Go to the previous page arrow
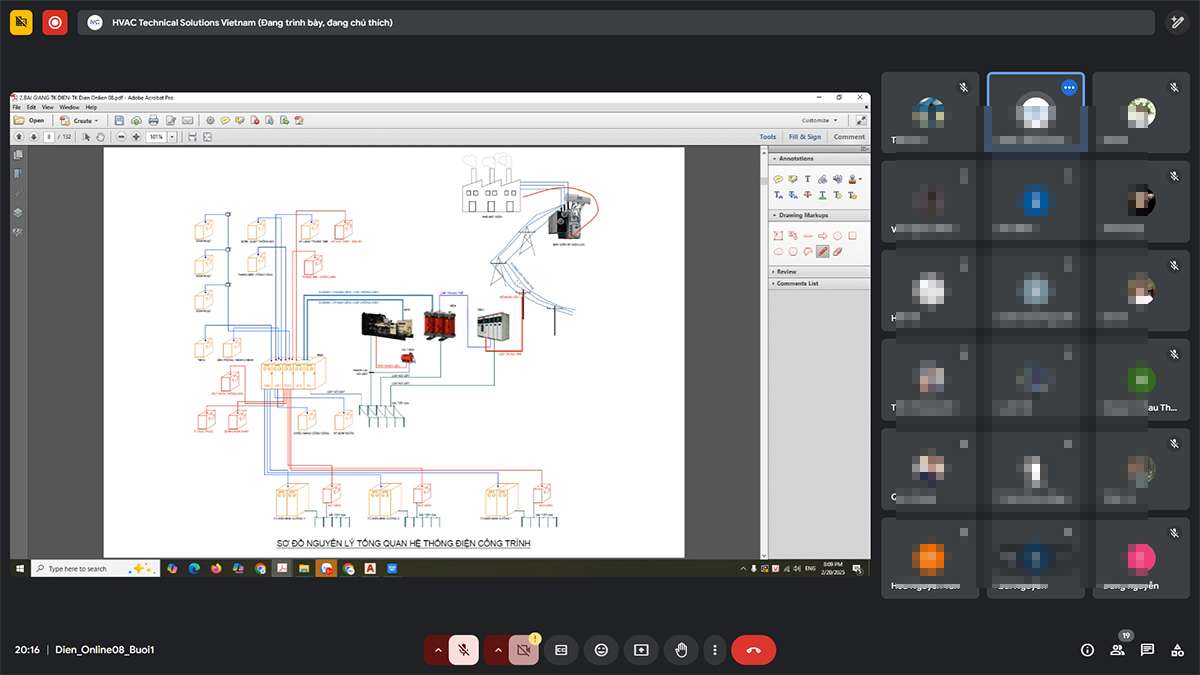Viewport: 1200px width, 675px height. click(19, 136)
